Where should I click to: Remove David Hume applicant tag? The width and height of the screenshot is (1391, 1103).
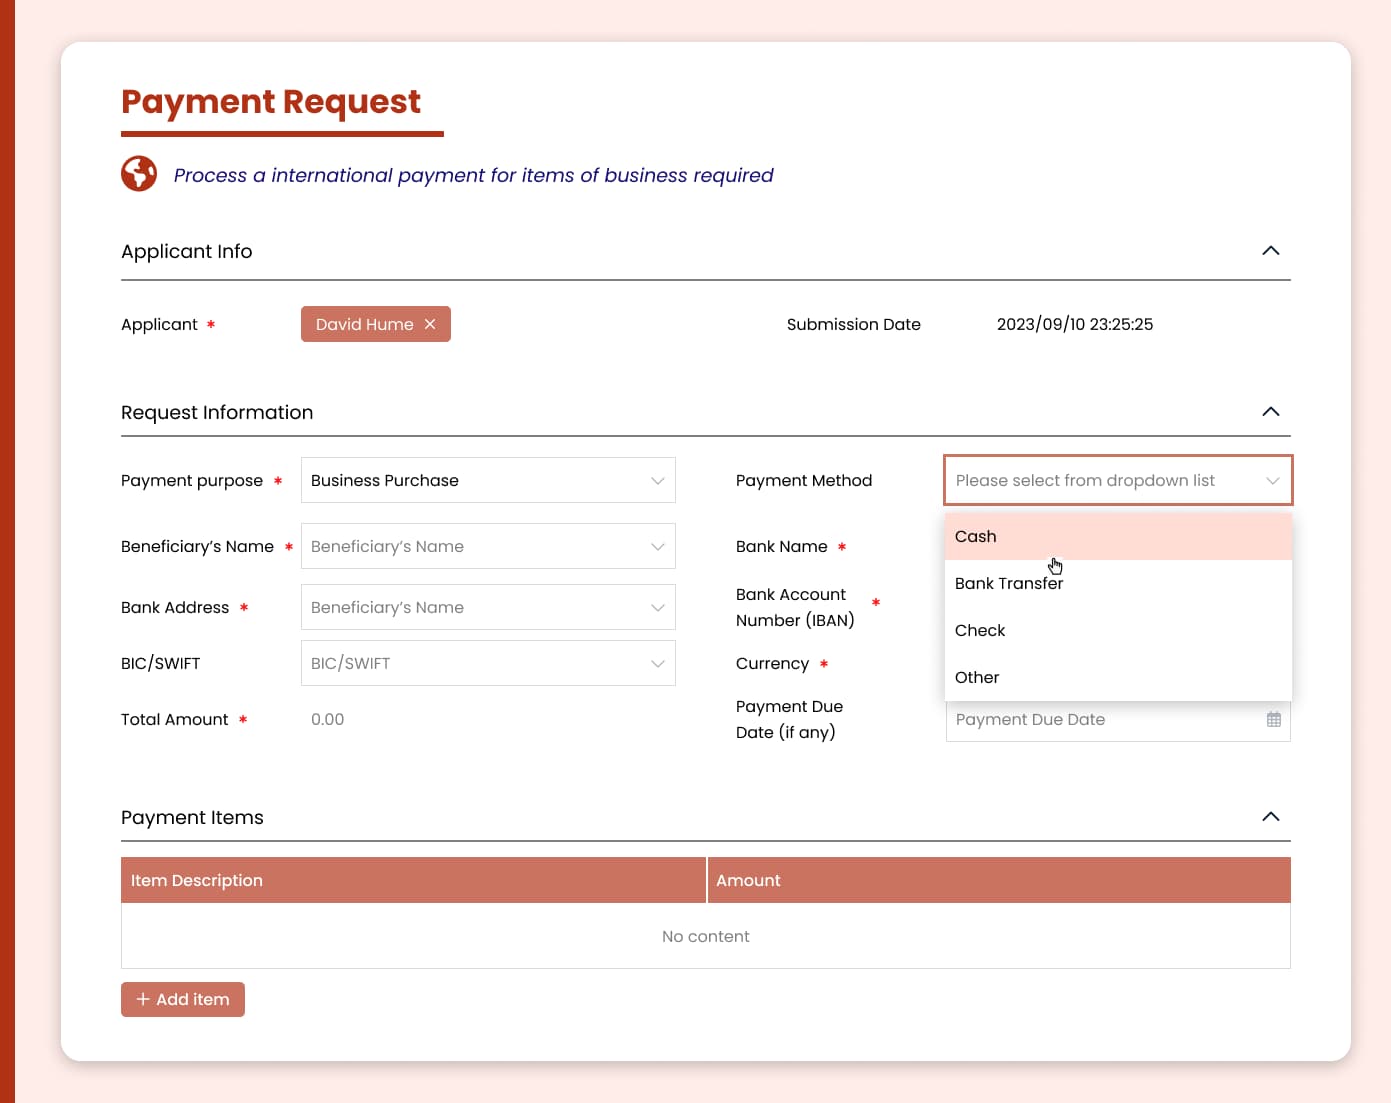pyautogui.click(x=430, y=324)
